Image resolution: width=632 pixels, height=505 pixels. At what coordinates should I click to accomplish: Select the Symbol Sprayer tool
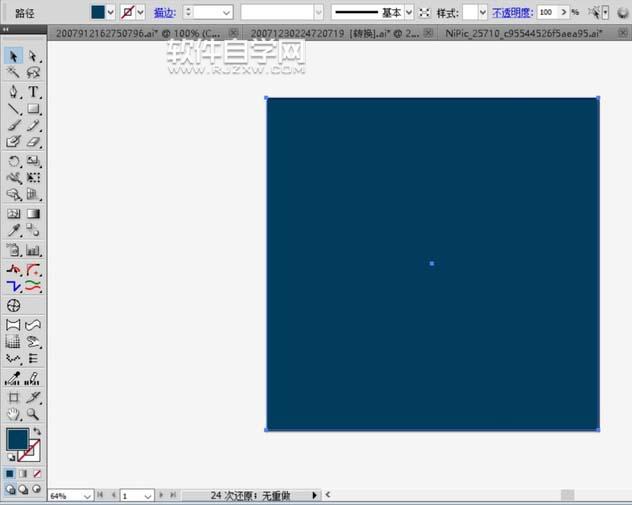pyautogui.click(x=13, y=250)
